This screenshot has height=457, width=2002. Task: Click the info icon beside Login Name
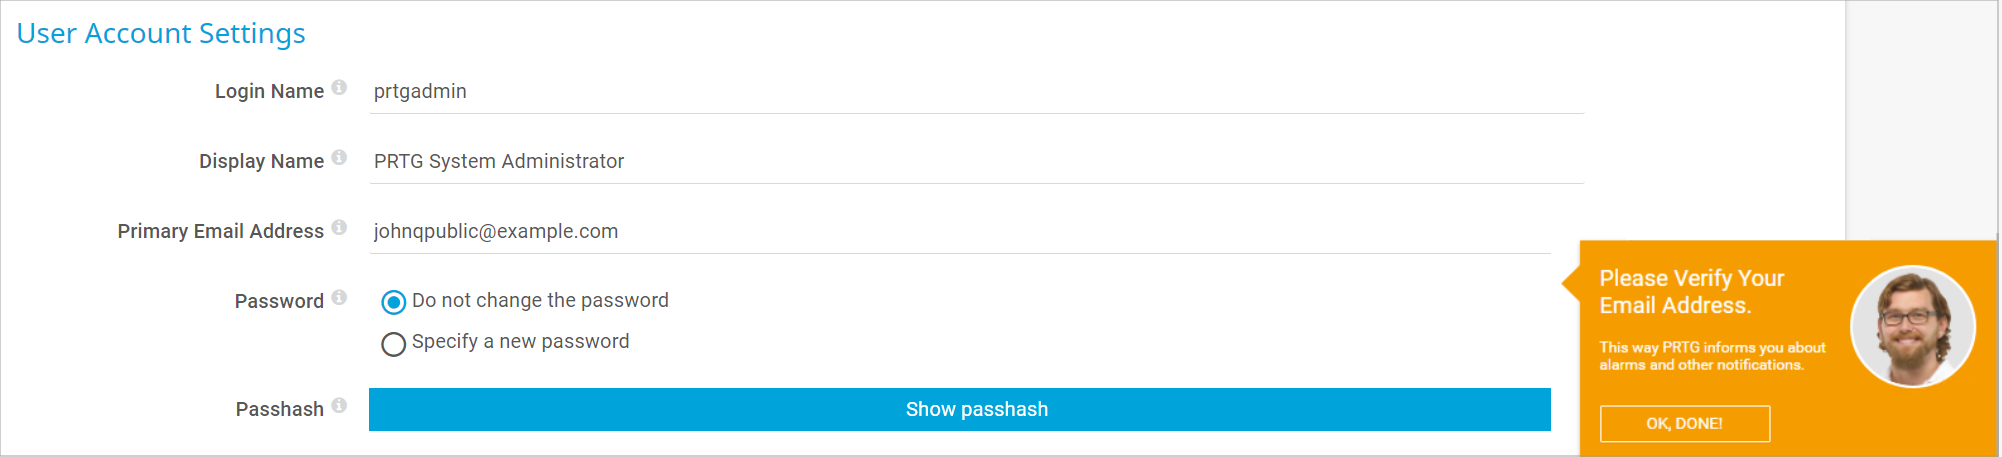[339, 88]
